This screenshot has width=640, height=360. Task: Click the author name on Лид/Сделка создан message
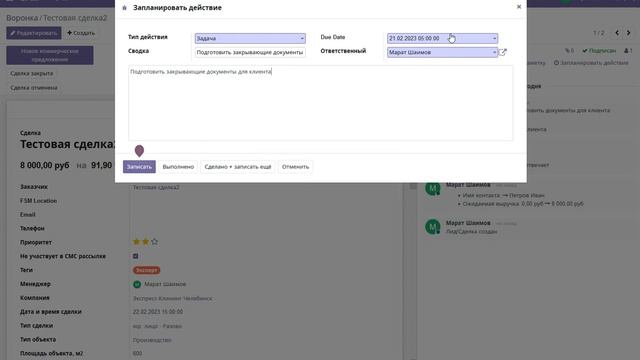(468, 223)
